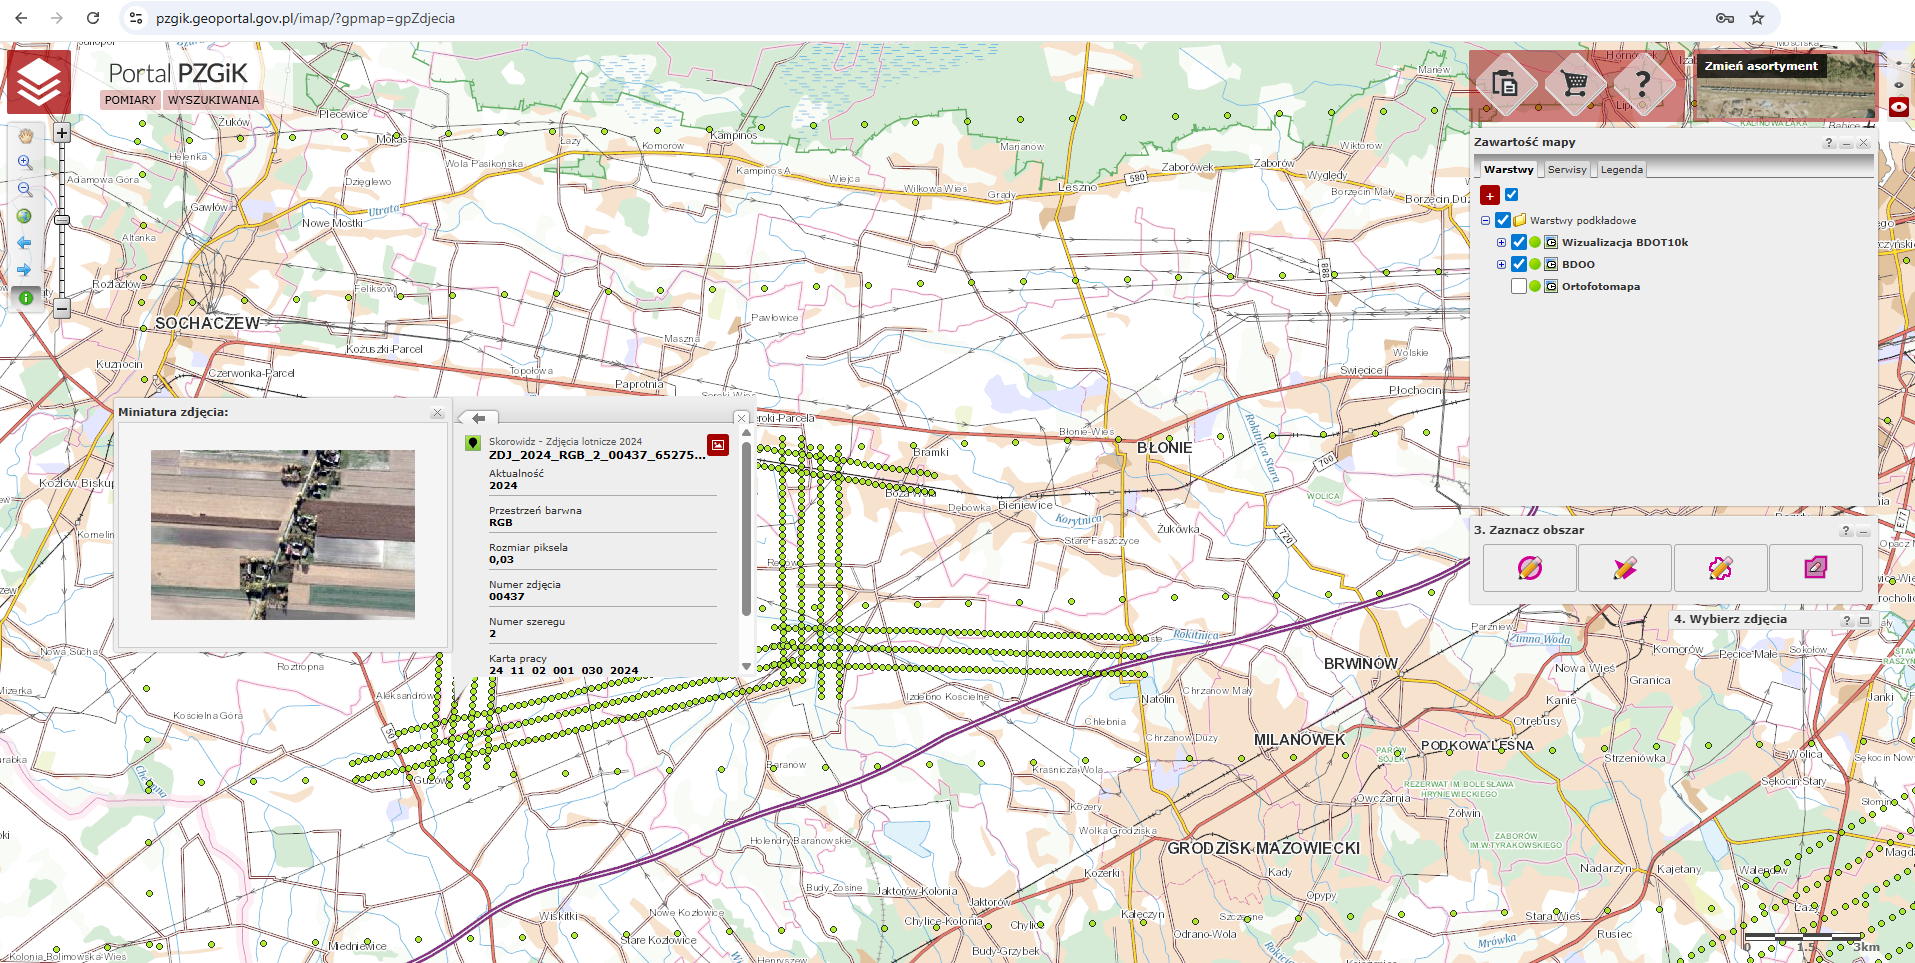The width and height of the screenshot is (1915, 963).
Task: Go to previous map view arrow
Action: click(25, 243)
